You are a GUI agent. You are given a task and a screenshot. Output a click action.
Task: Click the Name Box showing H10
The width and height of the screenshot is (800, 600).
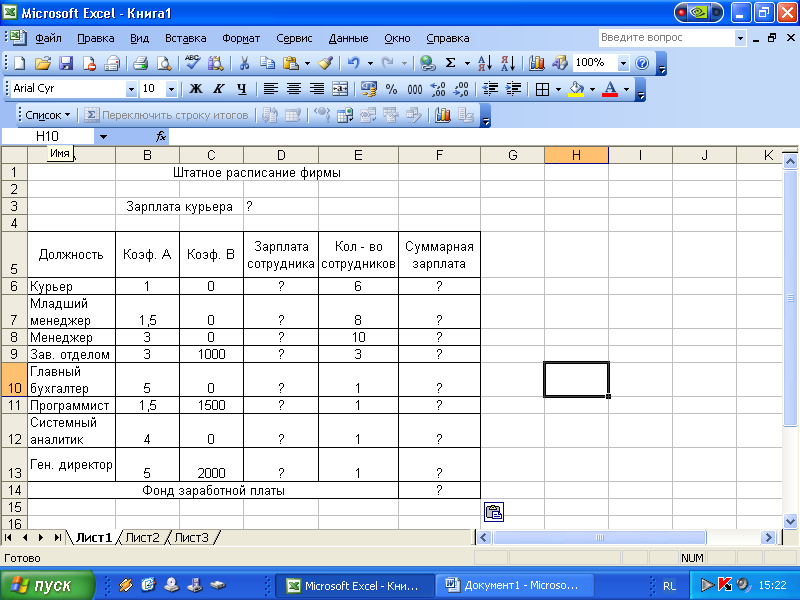47,136
